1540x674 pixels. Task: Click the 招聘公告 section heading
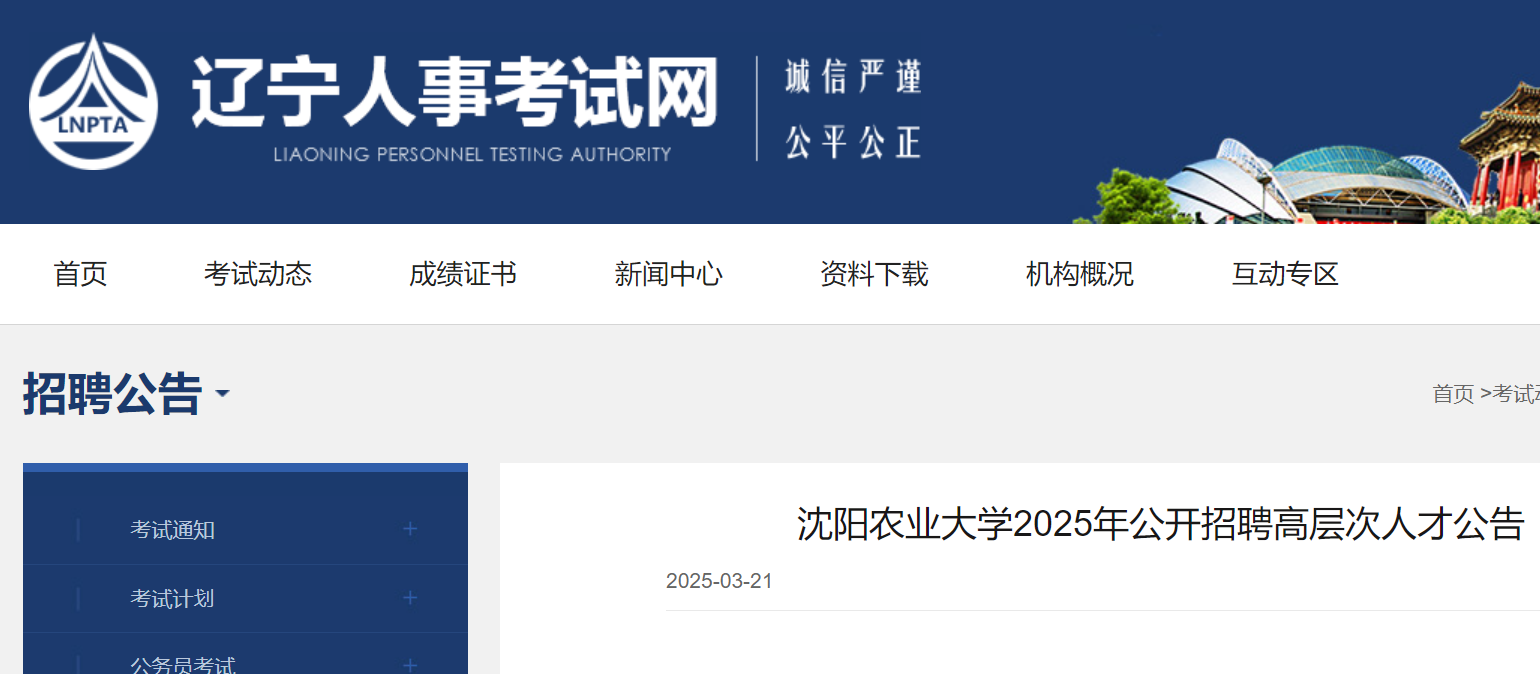coord(112,393)
